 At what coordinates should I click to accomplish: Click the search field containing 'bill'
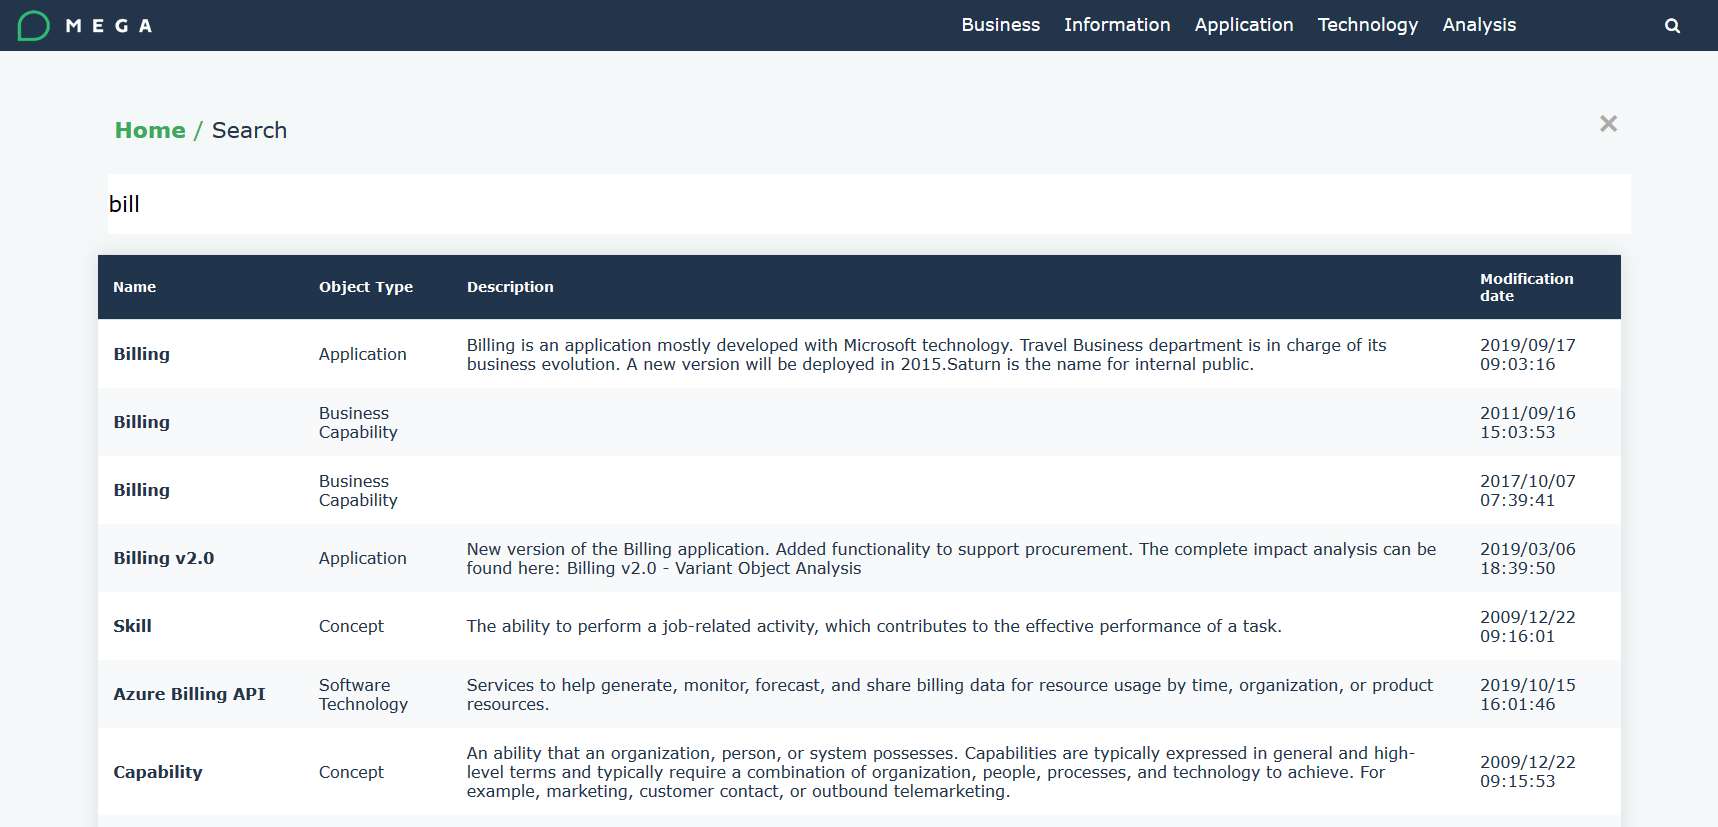868,204
